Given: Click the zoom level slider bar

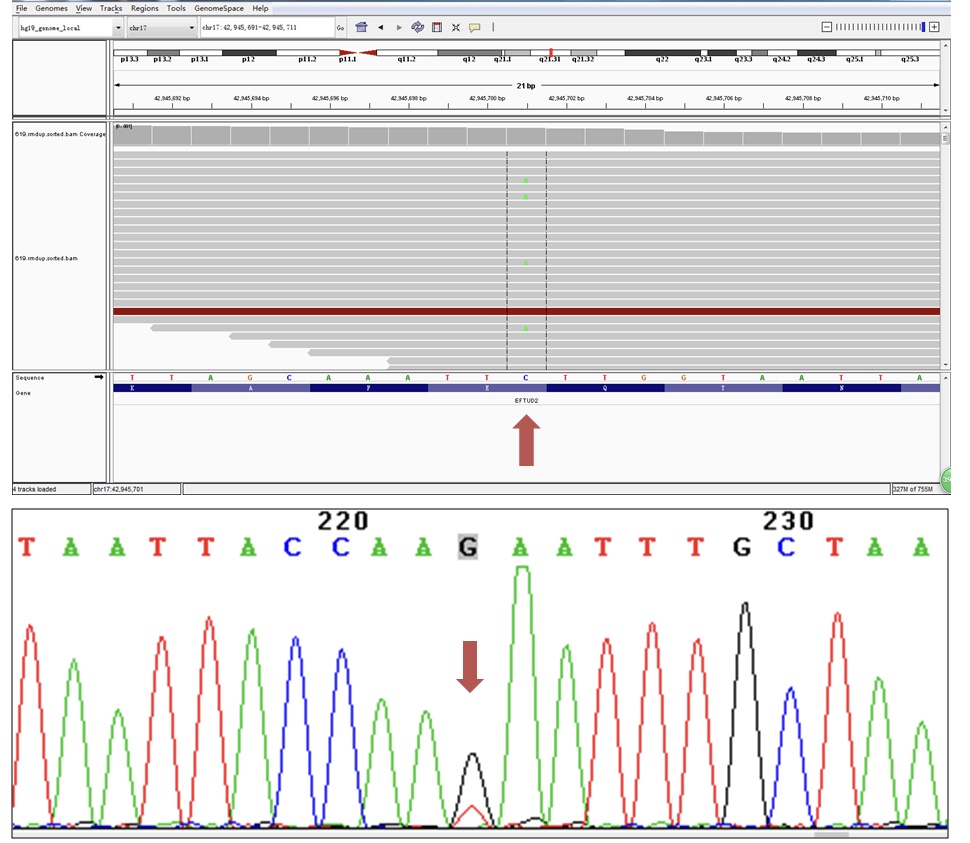Looking at the screenshot, I should click(x=880, y=27).
